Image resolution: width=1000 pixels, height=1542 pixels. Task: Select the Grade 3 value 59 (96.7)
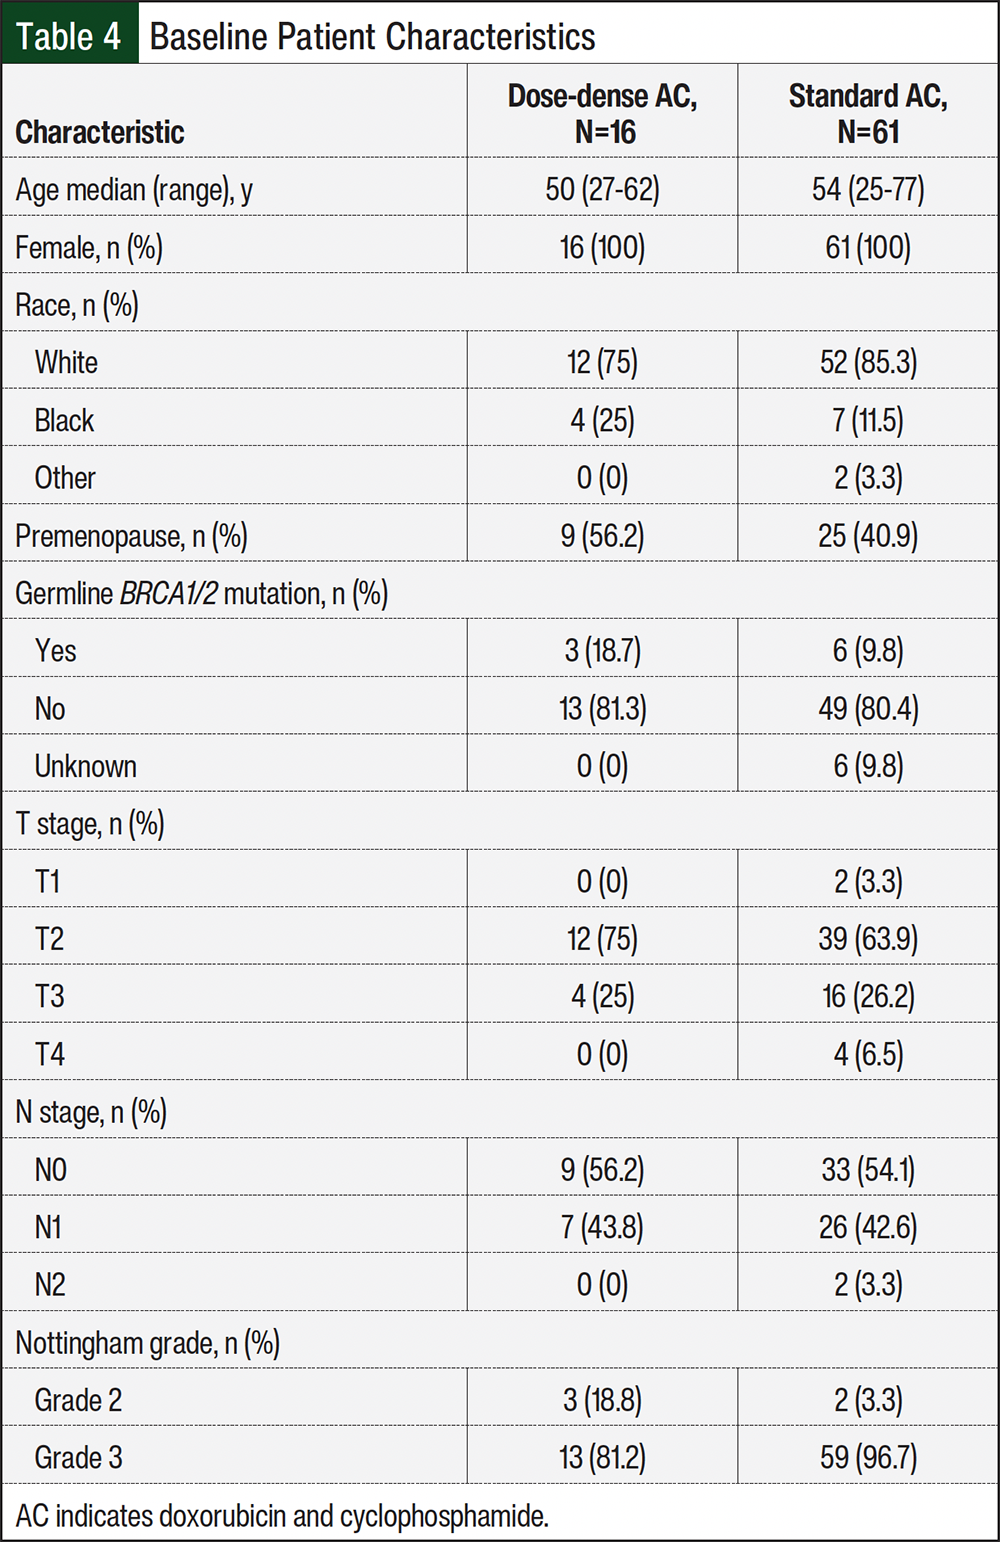click(868, 1458)
